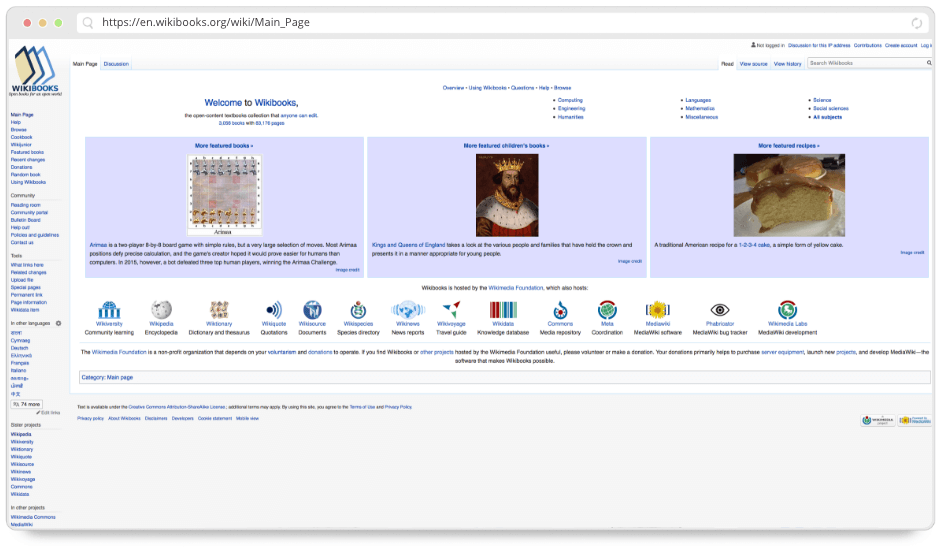This screenshot has height=555, width=942.
Task: Open the Meta globe icon
Action: pyautogui.click(x=607, y=310)
